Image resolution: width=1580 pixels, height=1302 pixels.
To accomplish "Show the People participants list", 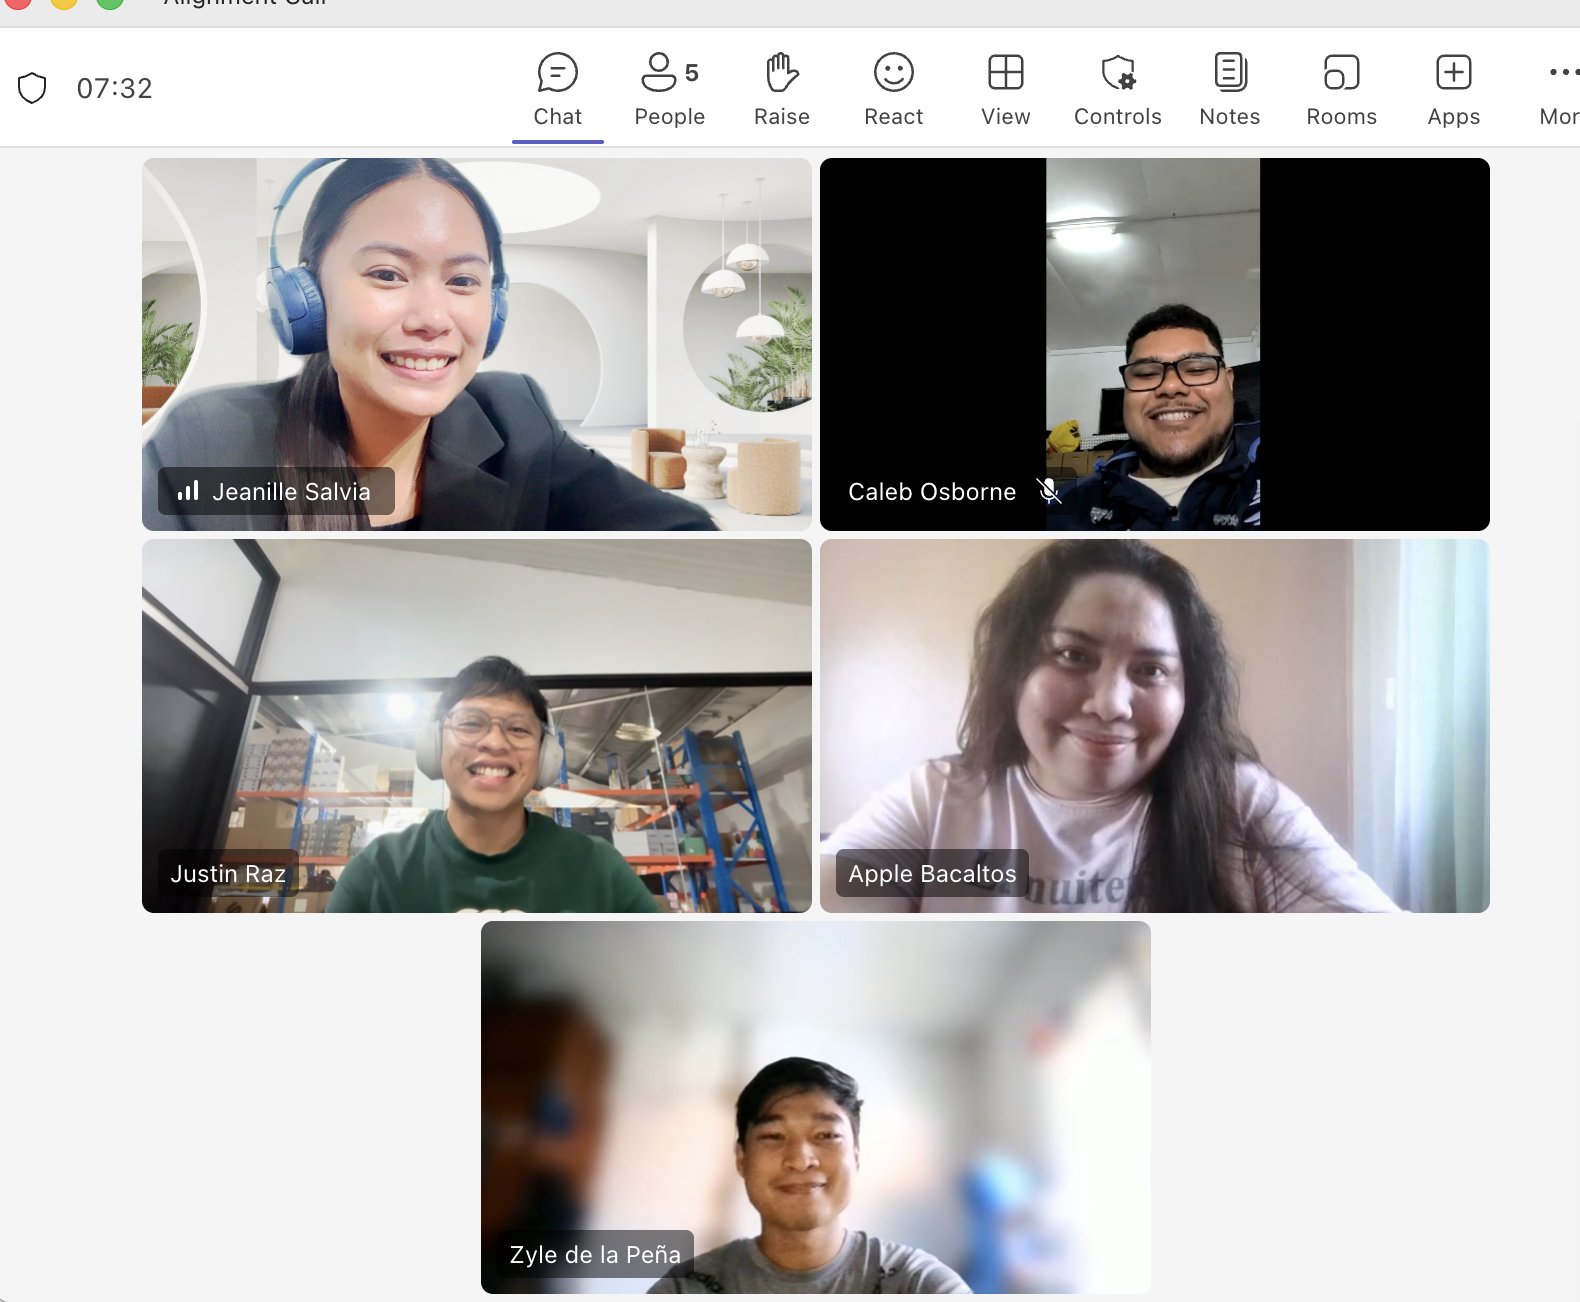I will click(x=670, y=90).
